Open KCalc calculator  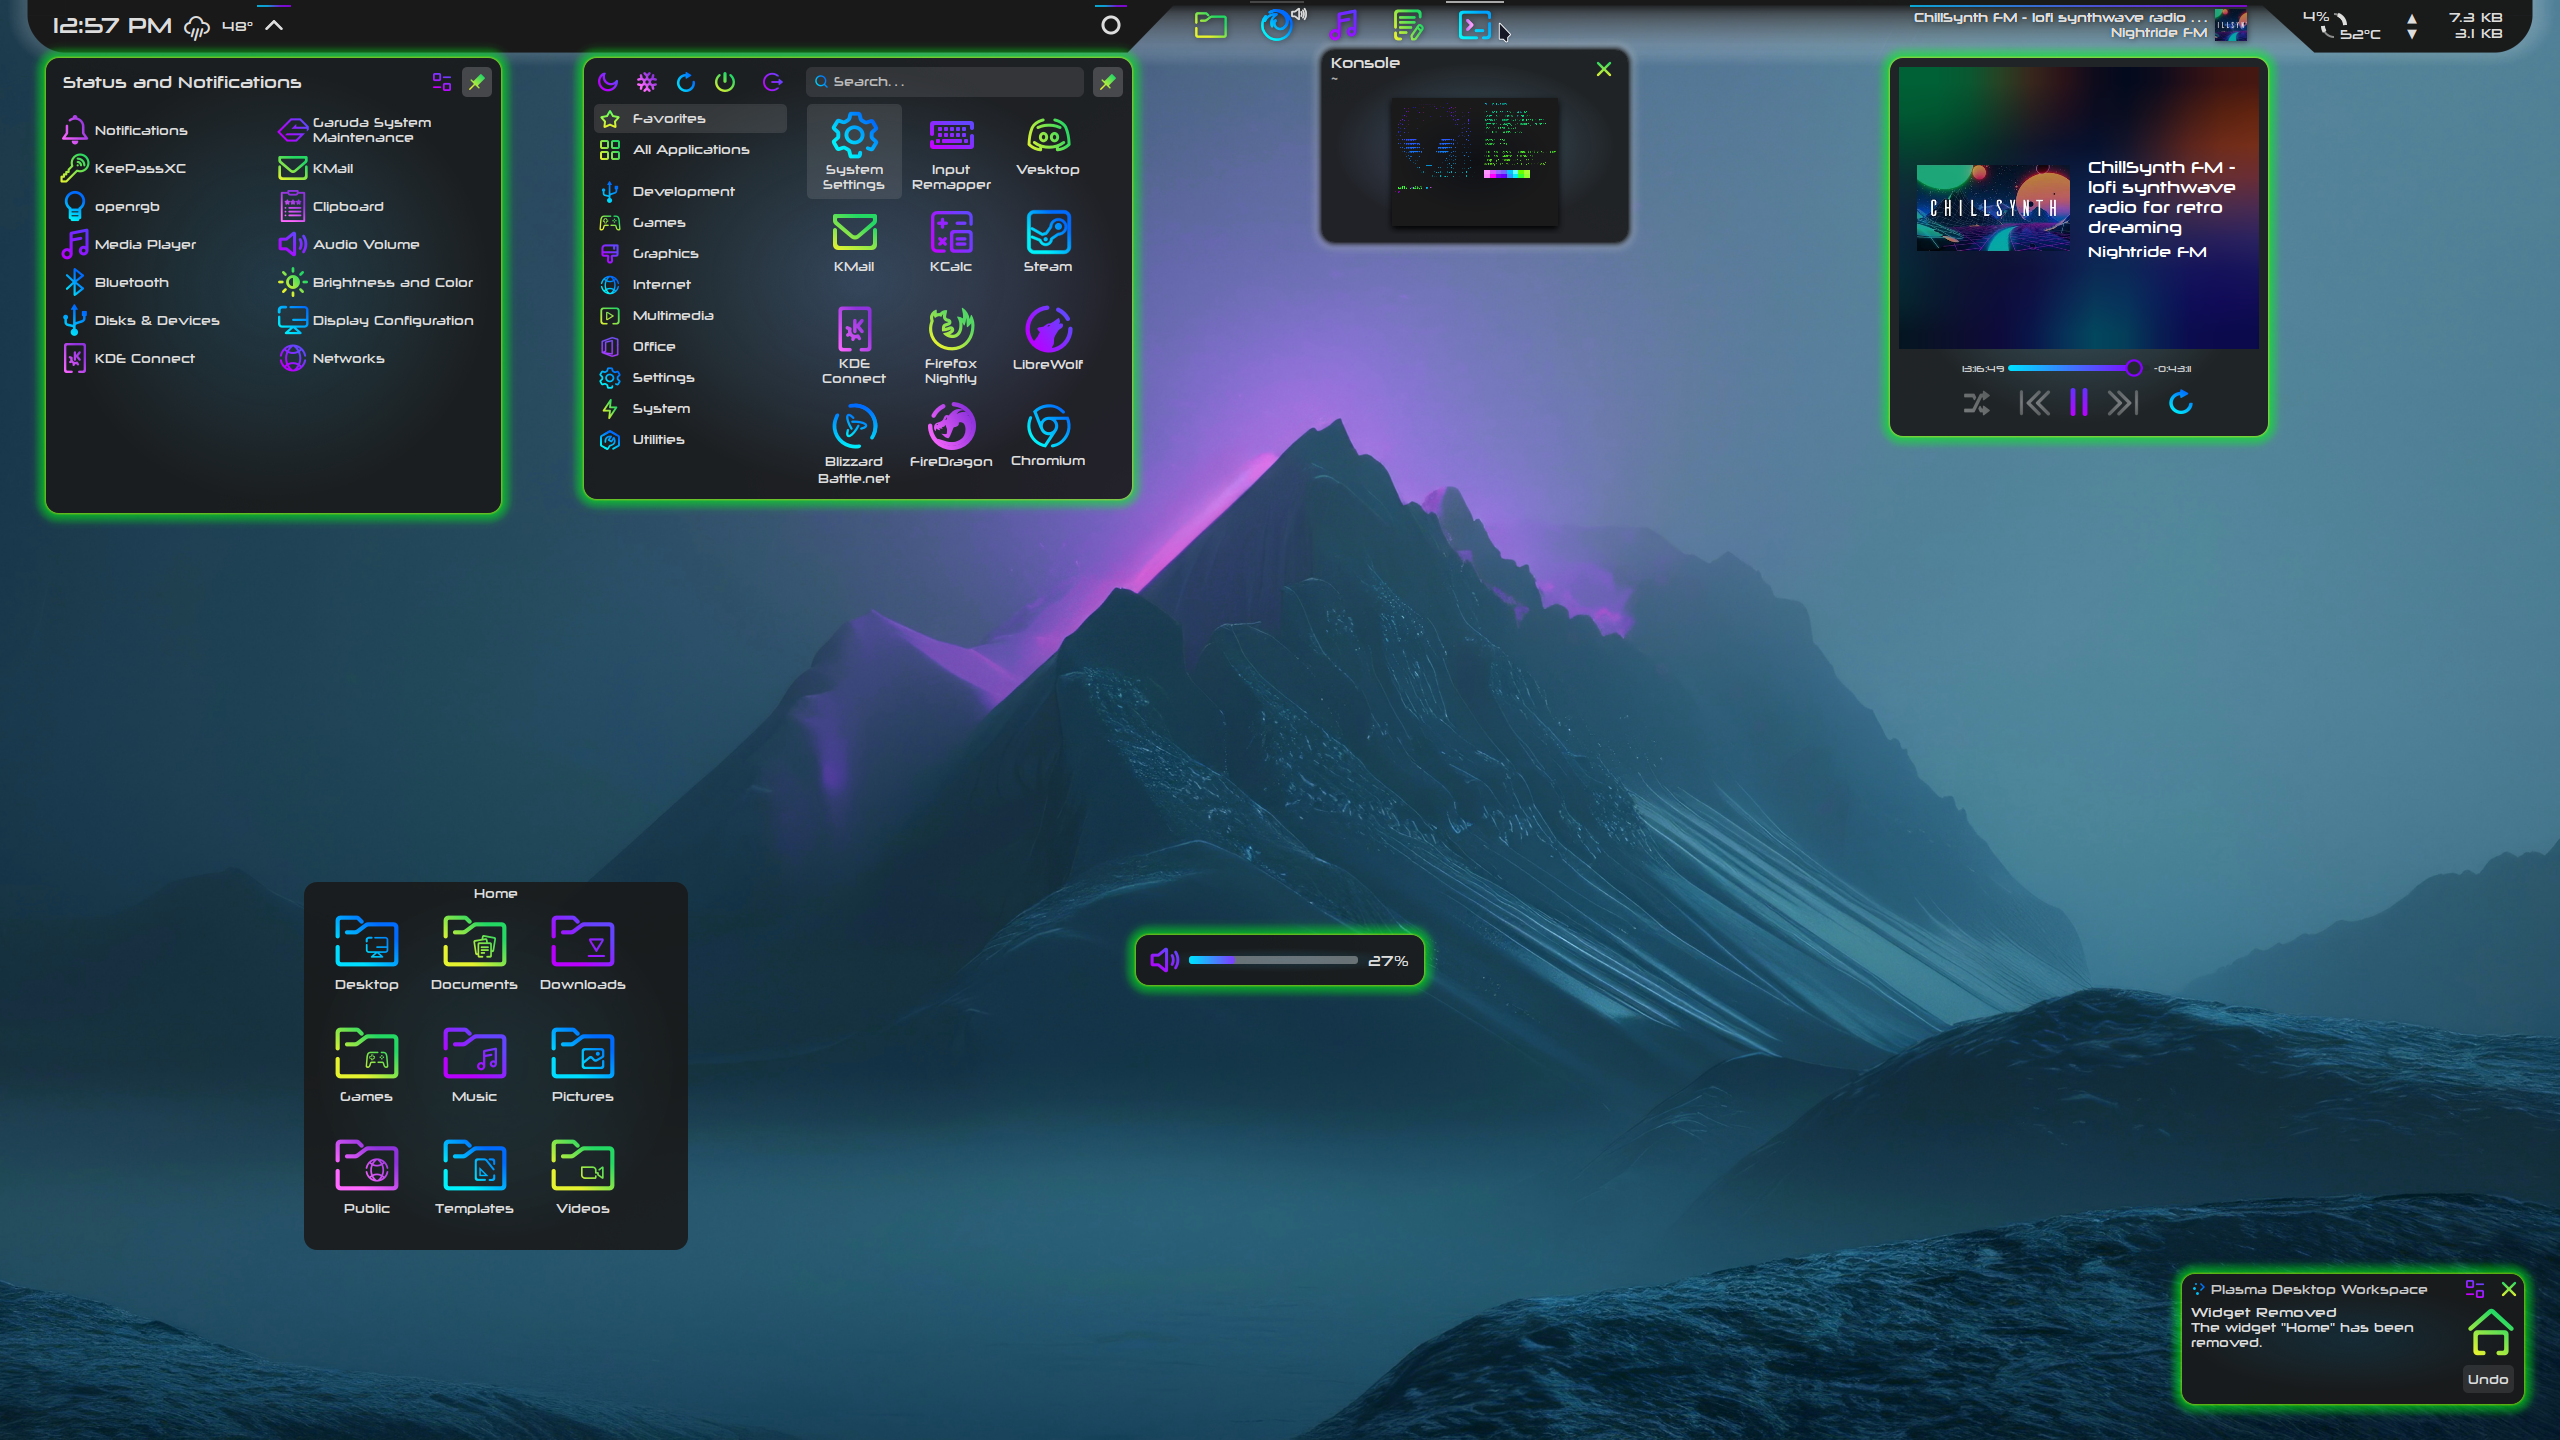(x=950, y=242)
